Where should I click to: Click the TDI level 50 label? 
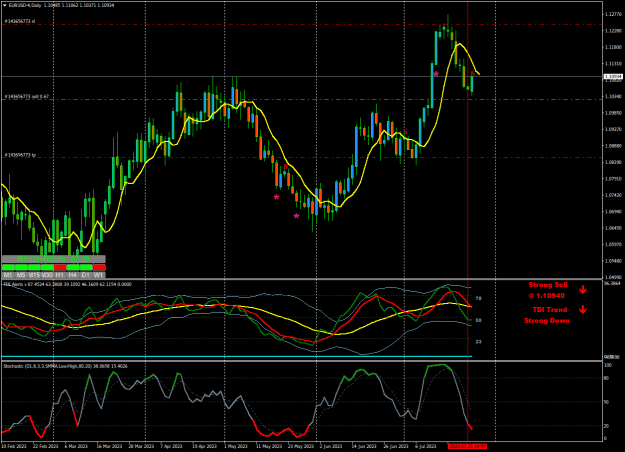478,320
